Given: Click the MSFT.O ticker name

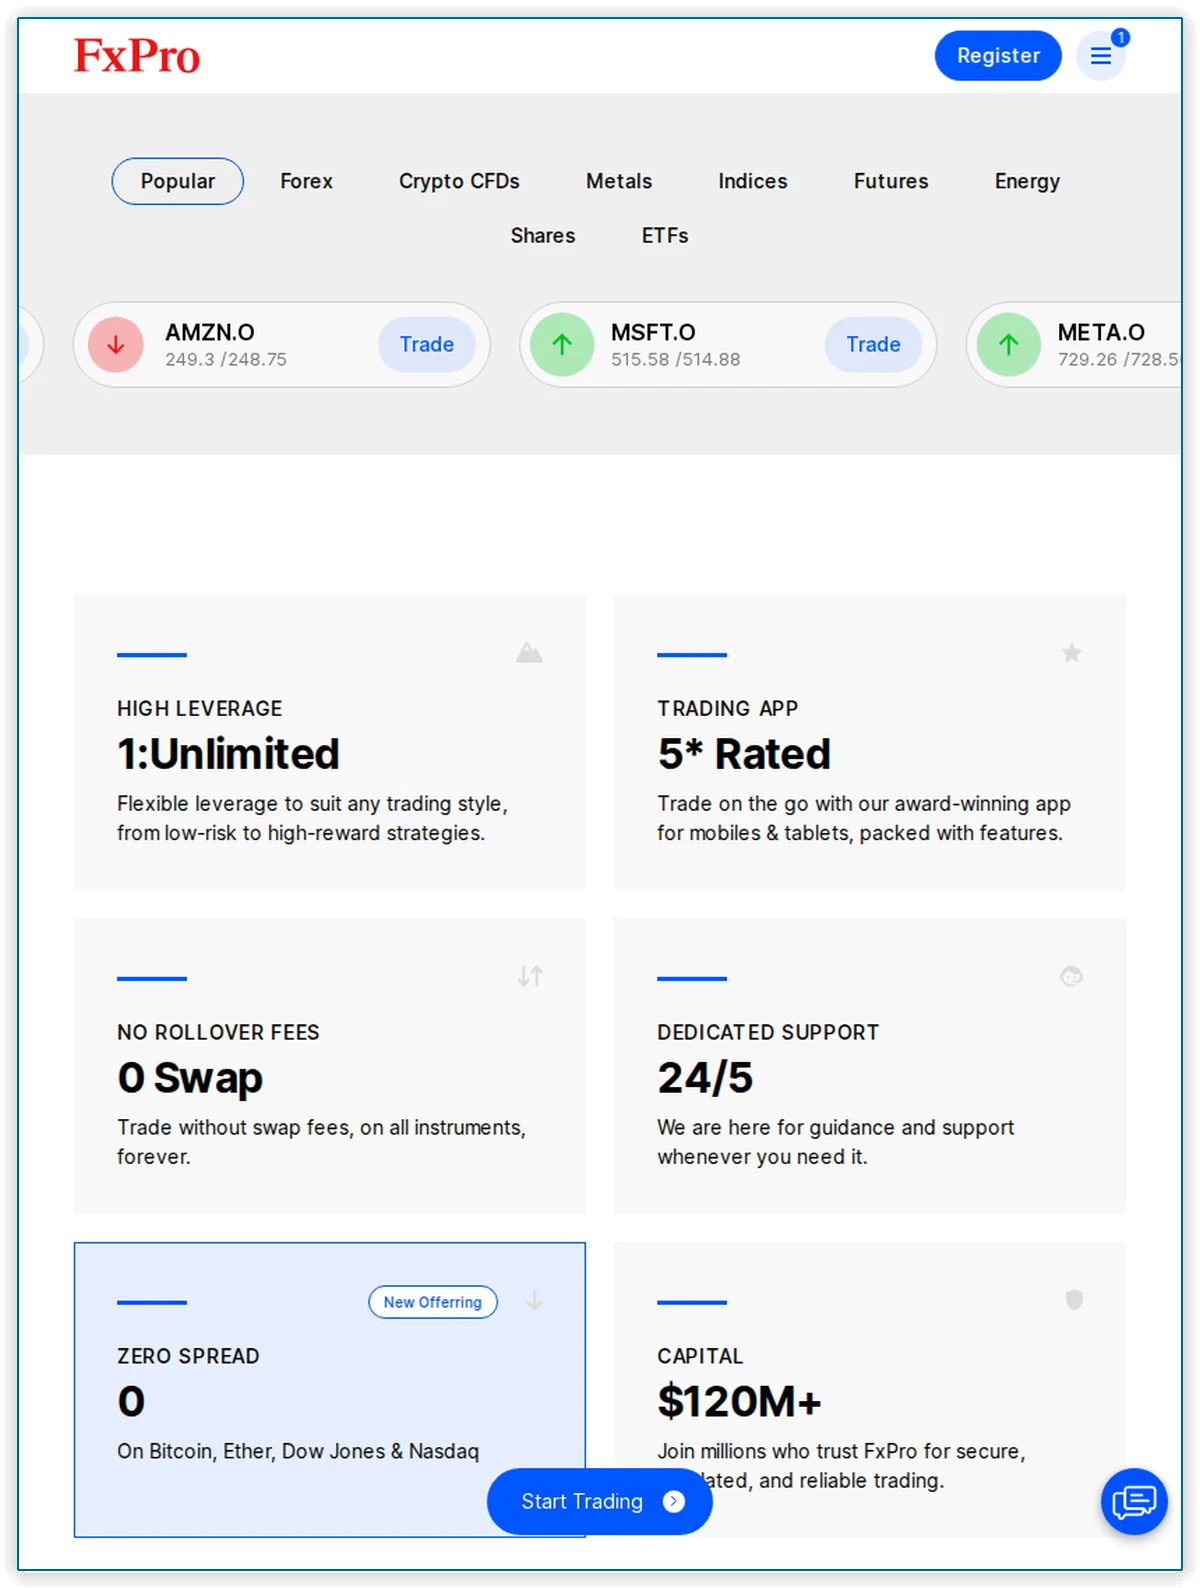Looking at the screenshot, I should 653,332.
